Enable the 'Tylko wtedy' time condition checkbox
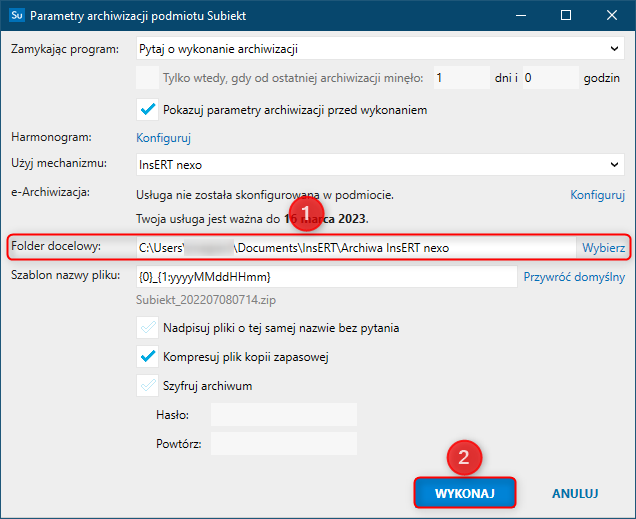Screen dimensions: 636x519 click(x=147, y=77)
